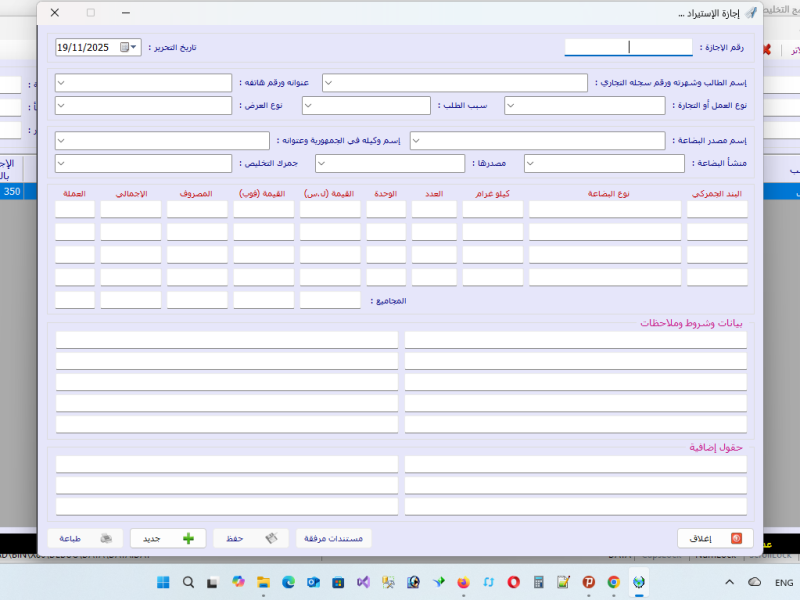Click first row كيلو غرام field
Viewport: 800px width, 600px height.
pos(492,209)
